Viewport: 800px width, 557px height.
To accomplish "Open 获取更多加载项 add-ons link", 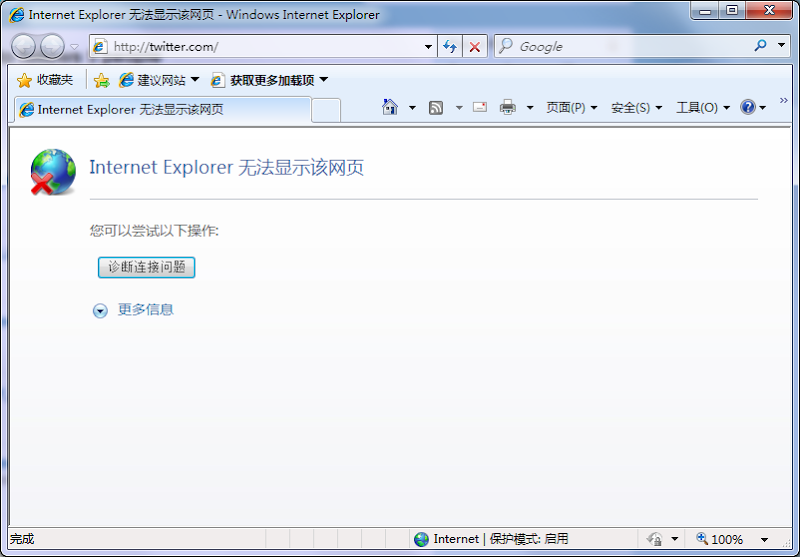I will 269,80.
